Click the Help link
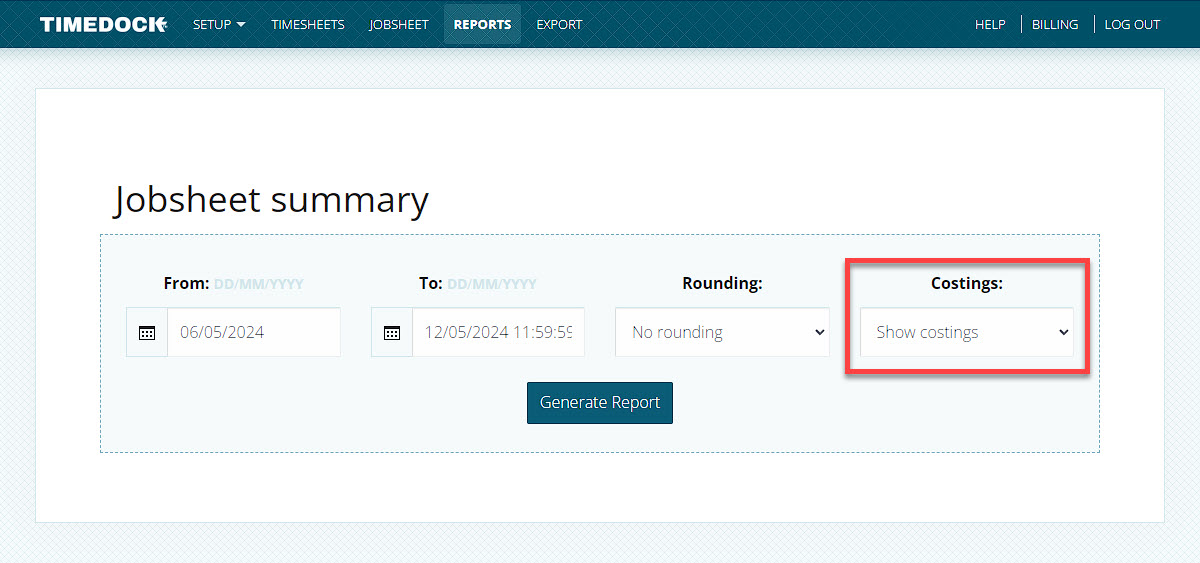The image size is (1200, 563). pos(990,24)
